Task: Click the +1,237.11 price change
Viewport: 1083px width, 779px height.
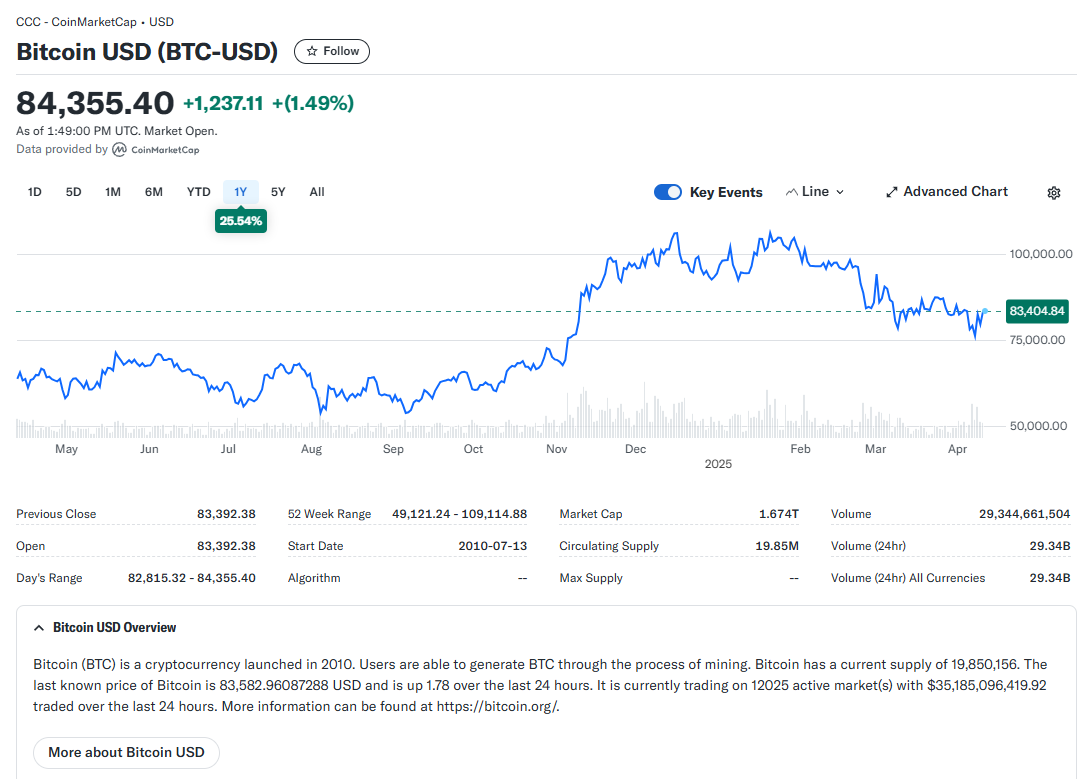Action: pyautogui.click(x=223, y=104)
